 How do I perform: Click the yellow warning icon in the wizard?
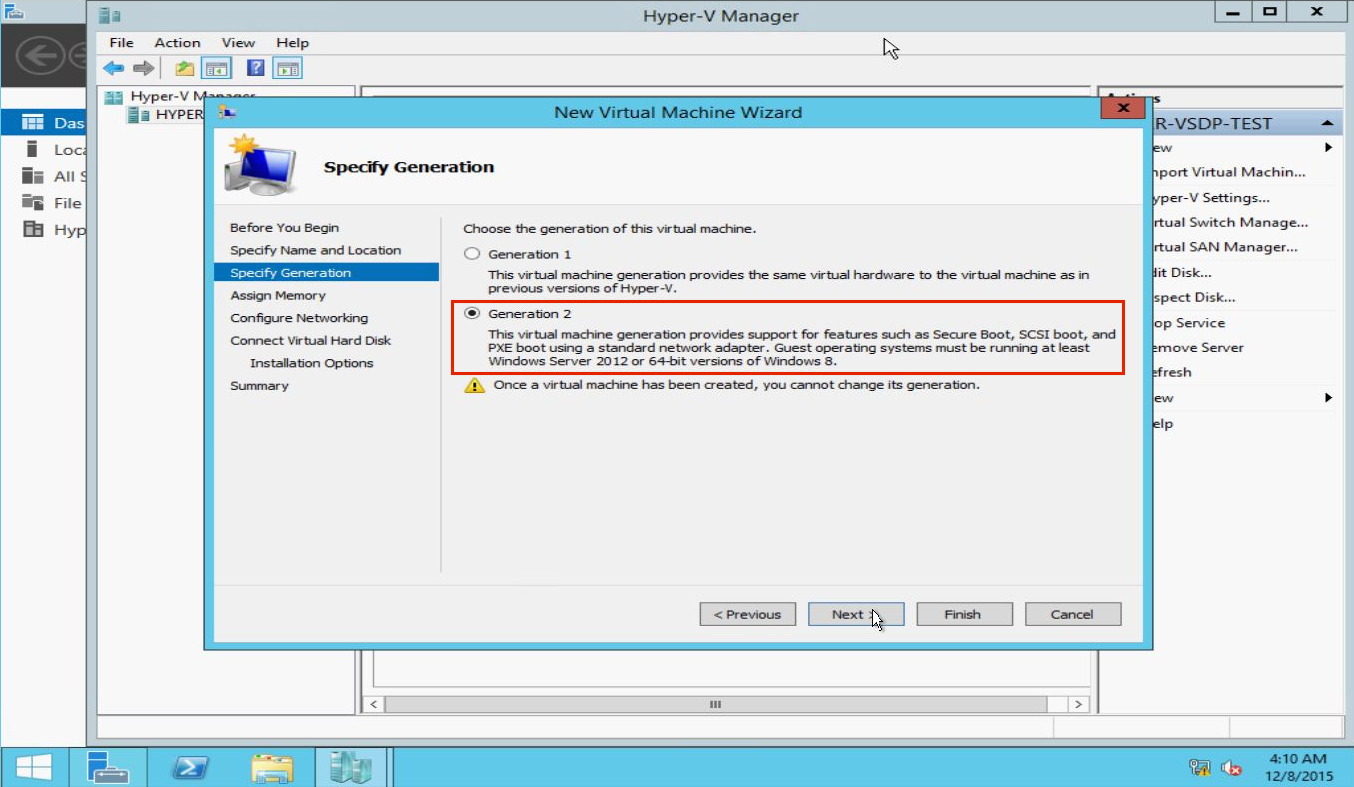[474, 385]
